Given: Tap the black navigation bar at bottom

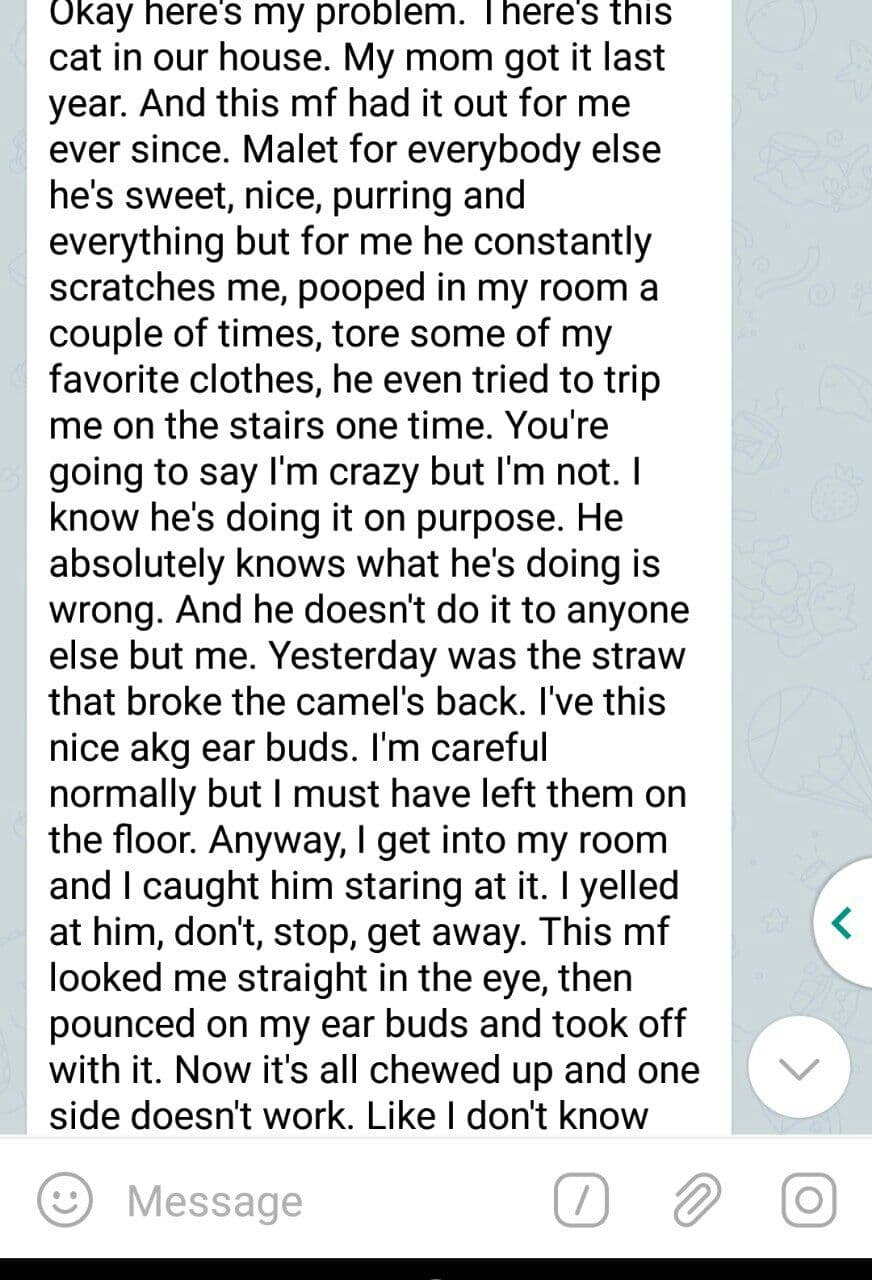Looking at the screenshot, I should coord(436,1269).
